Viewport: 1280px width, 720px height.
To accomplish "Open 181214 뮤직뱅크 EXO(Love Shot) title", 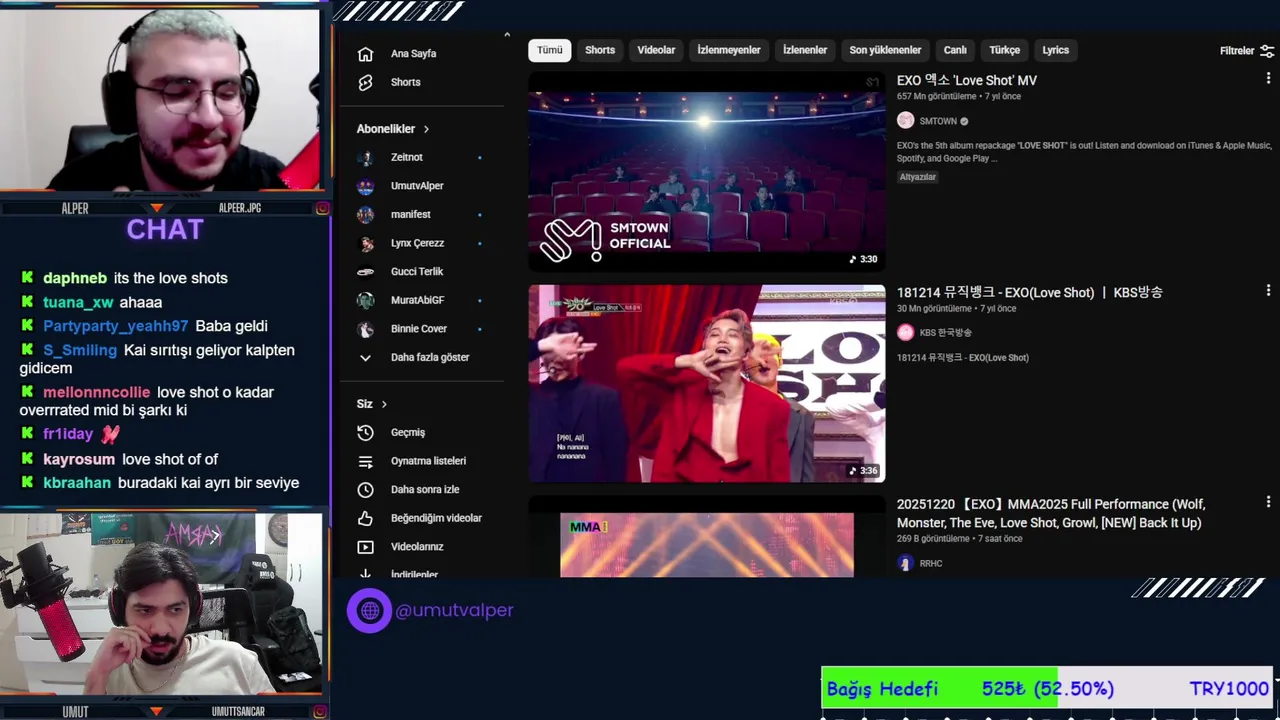I will click(1030, 292).
